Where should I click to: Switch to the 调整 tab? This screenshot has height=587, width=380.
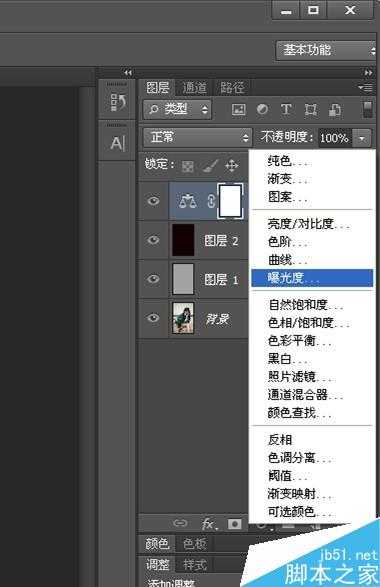(158, 565)
